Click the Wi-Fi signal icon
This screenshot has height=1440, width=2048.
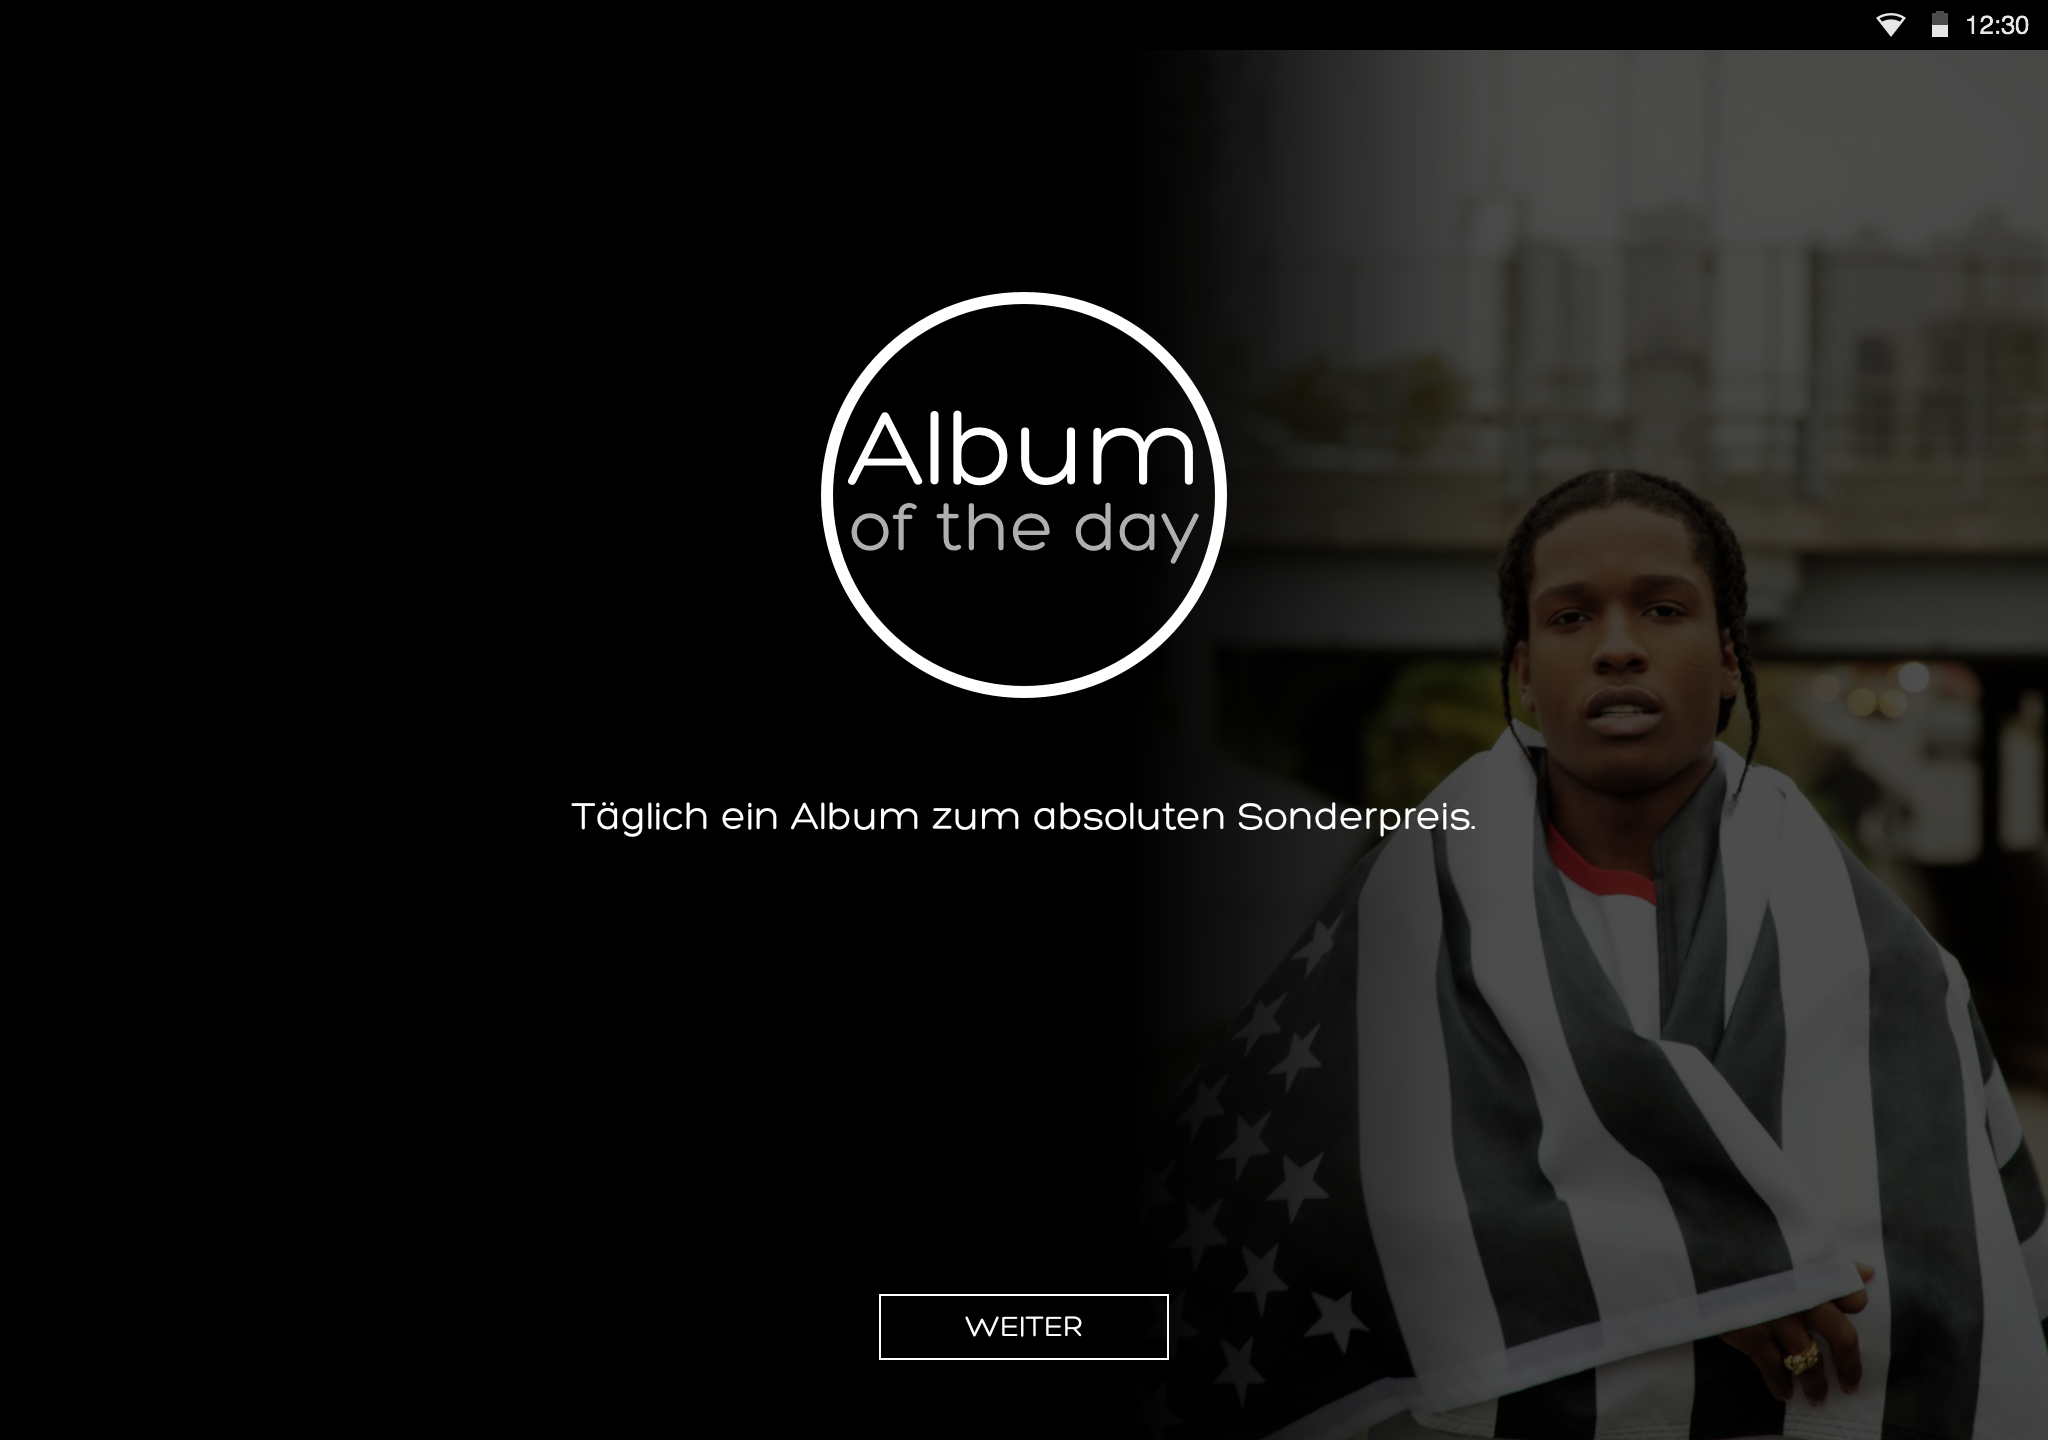(1890, 25)
